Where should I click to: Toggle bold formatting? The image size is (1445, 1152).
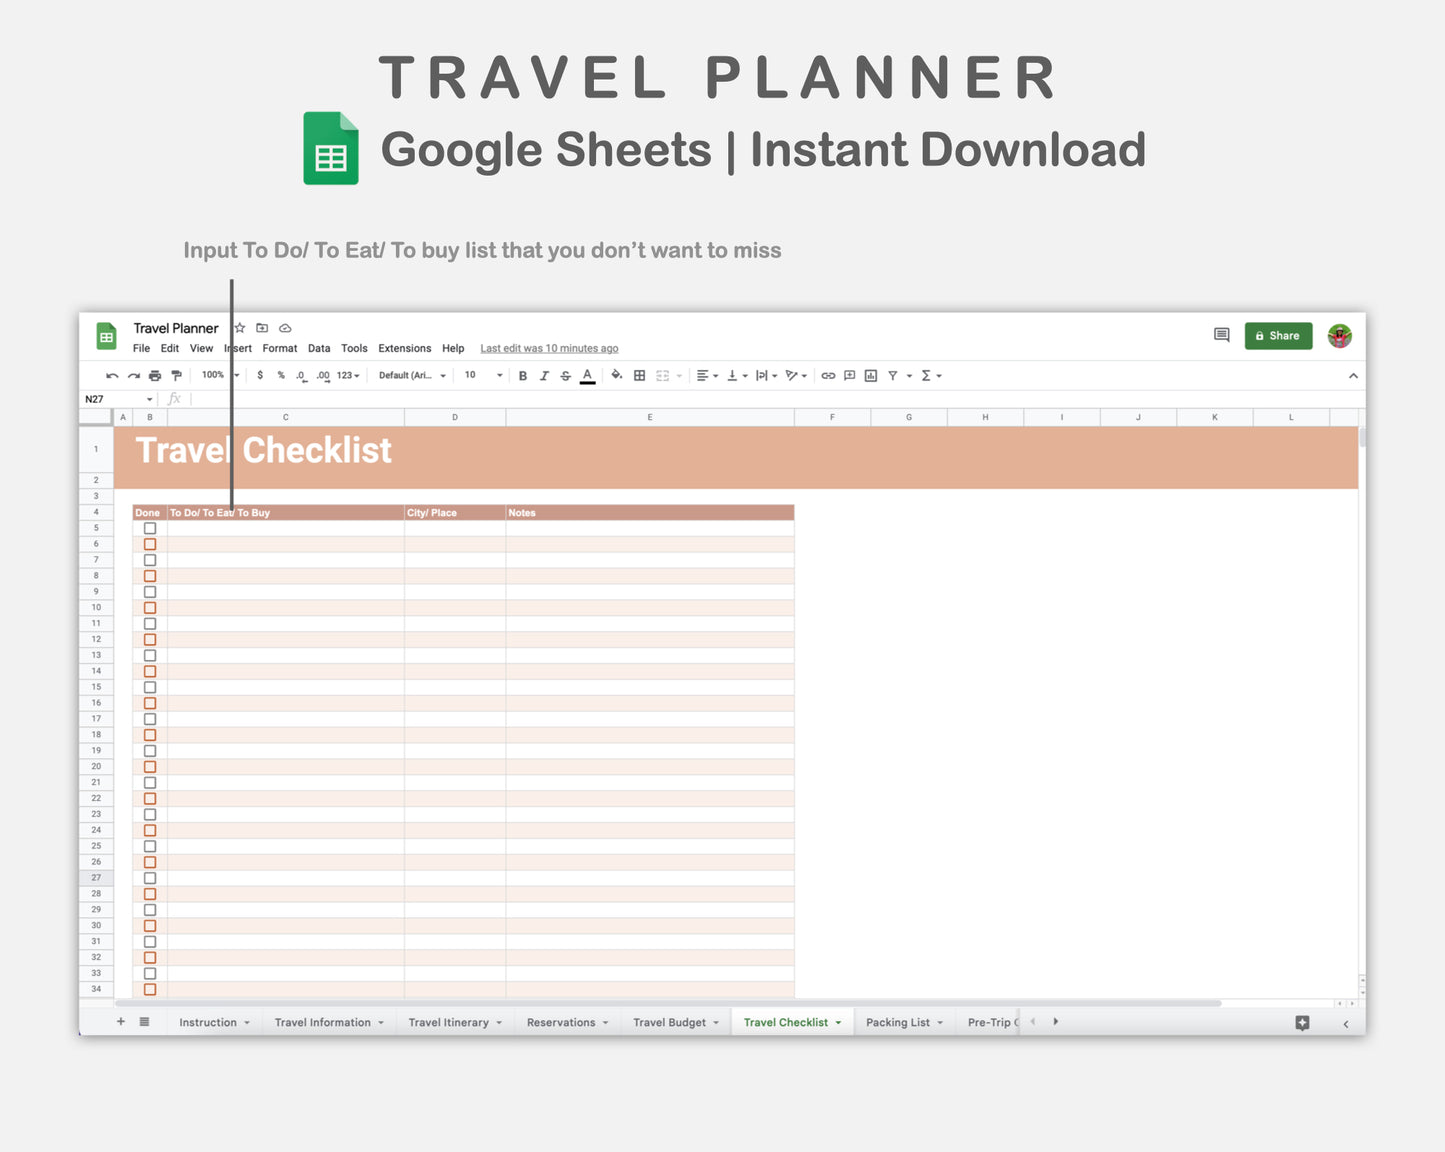[x=522, y=376]
